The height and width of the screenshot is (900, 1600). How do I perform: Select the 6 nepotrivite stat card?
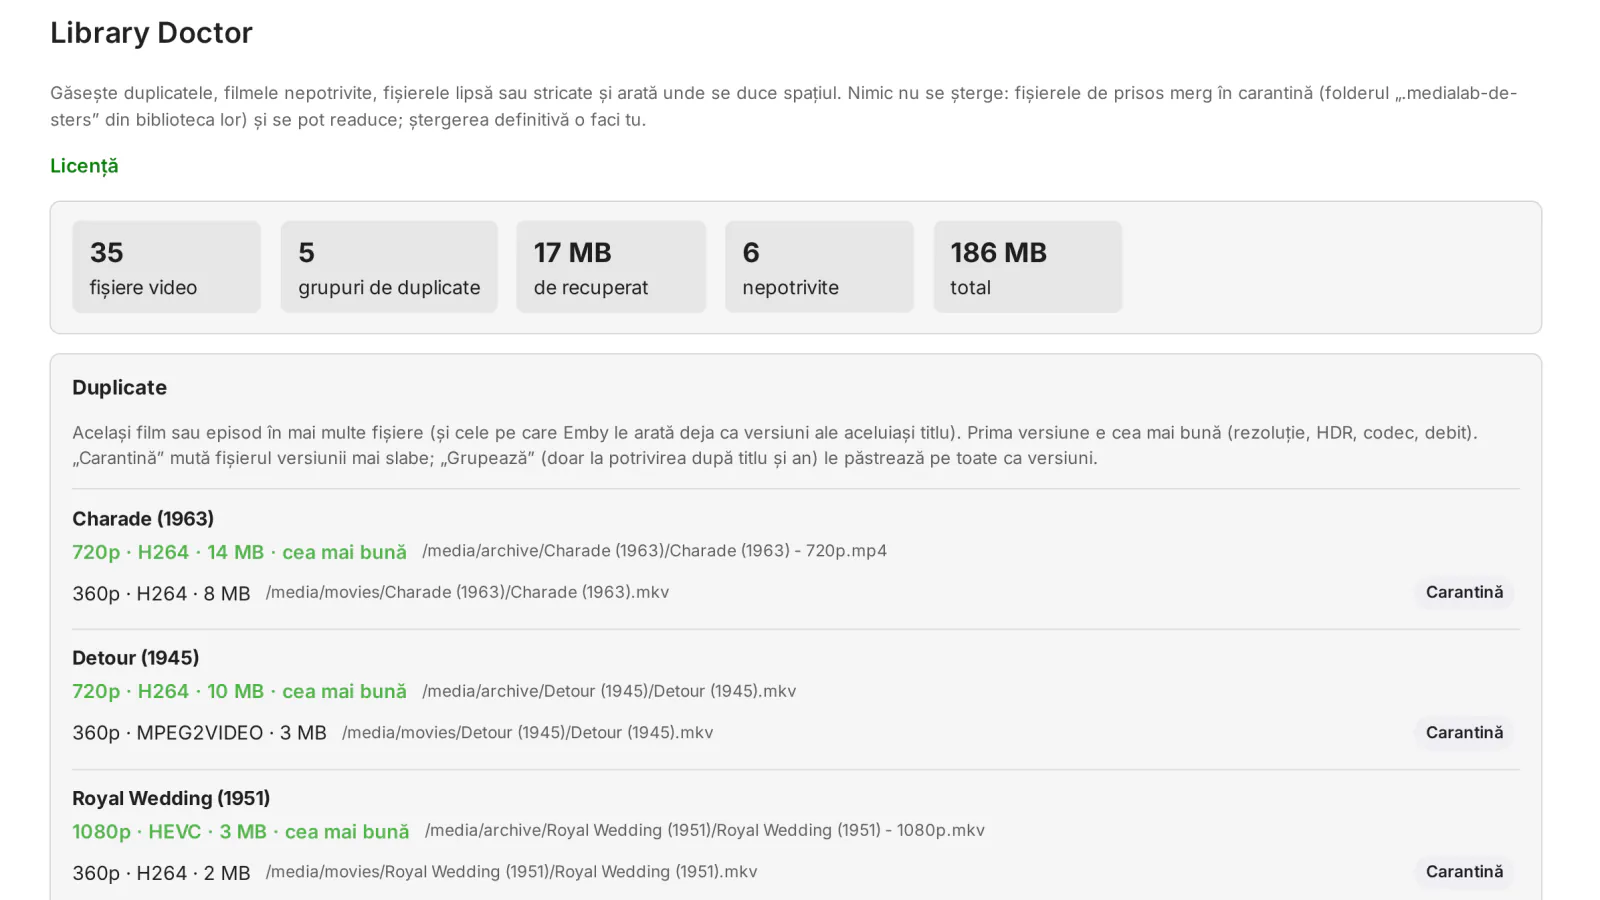point(819,267)
